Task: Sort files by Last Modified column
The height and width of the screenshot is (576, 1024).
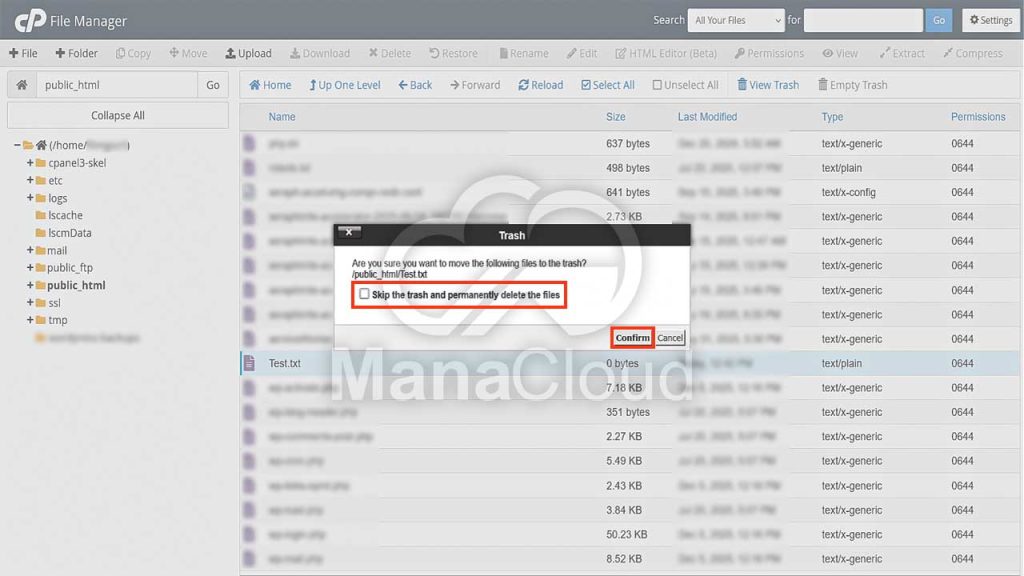Action: pos(707,117)
